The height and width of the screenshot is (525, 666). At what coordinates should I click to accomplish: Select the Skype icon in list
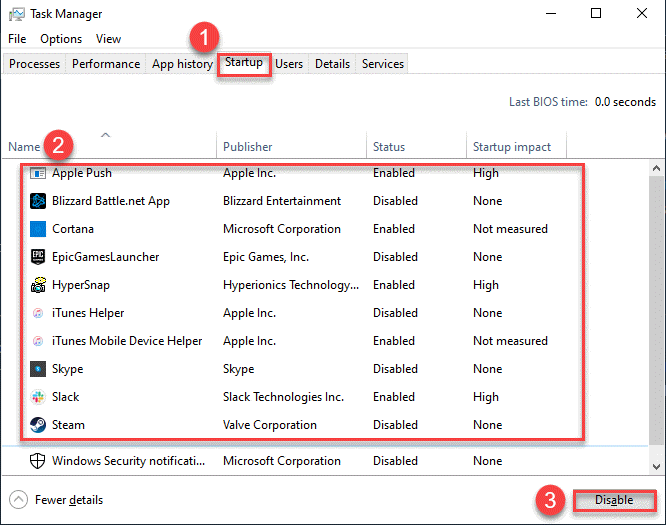pyautogui.click(x=38, y=369)
